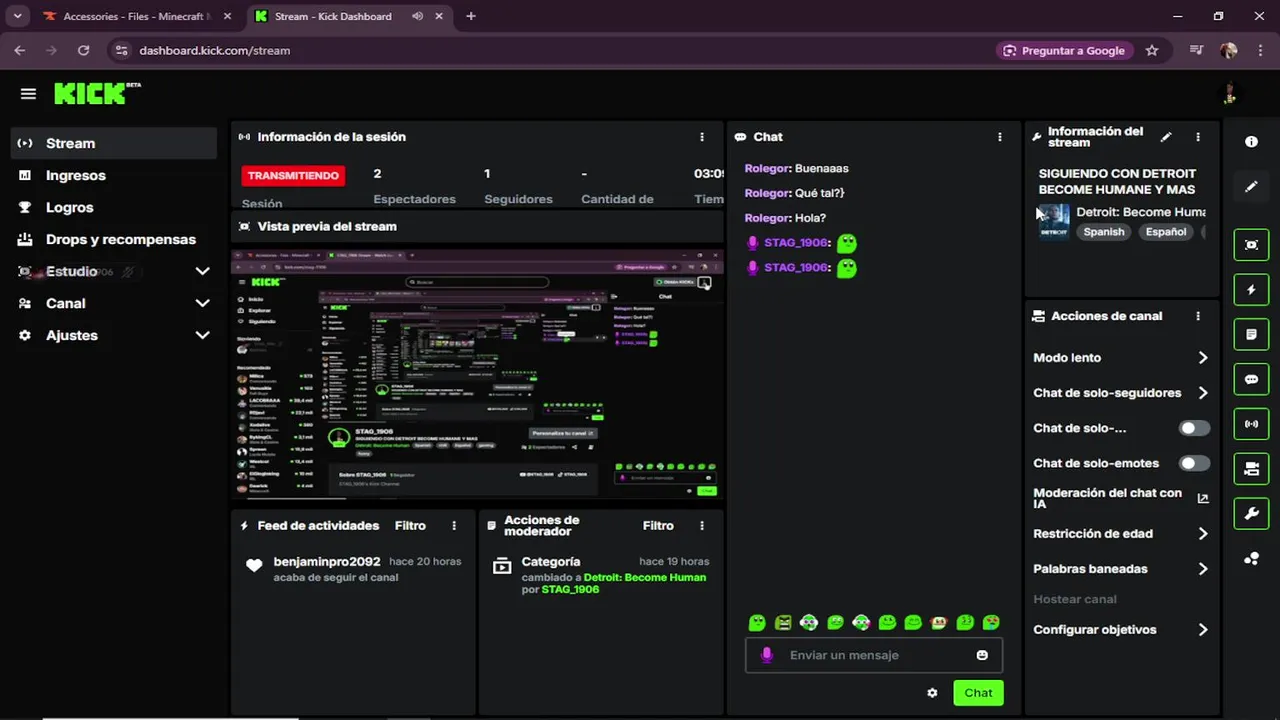Screen dimensions: 1280x720
Task: Insert the angry Hulk-face emote
Action: click(783, 623)
